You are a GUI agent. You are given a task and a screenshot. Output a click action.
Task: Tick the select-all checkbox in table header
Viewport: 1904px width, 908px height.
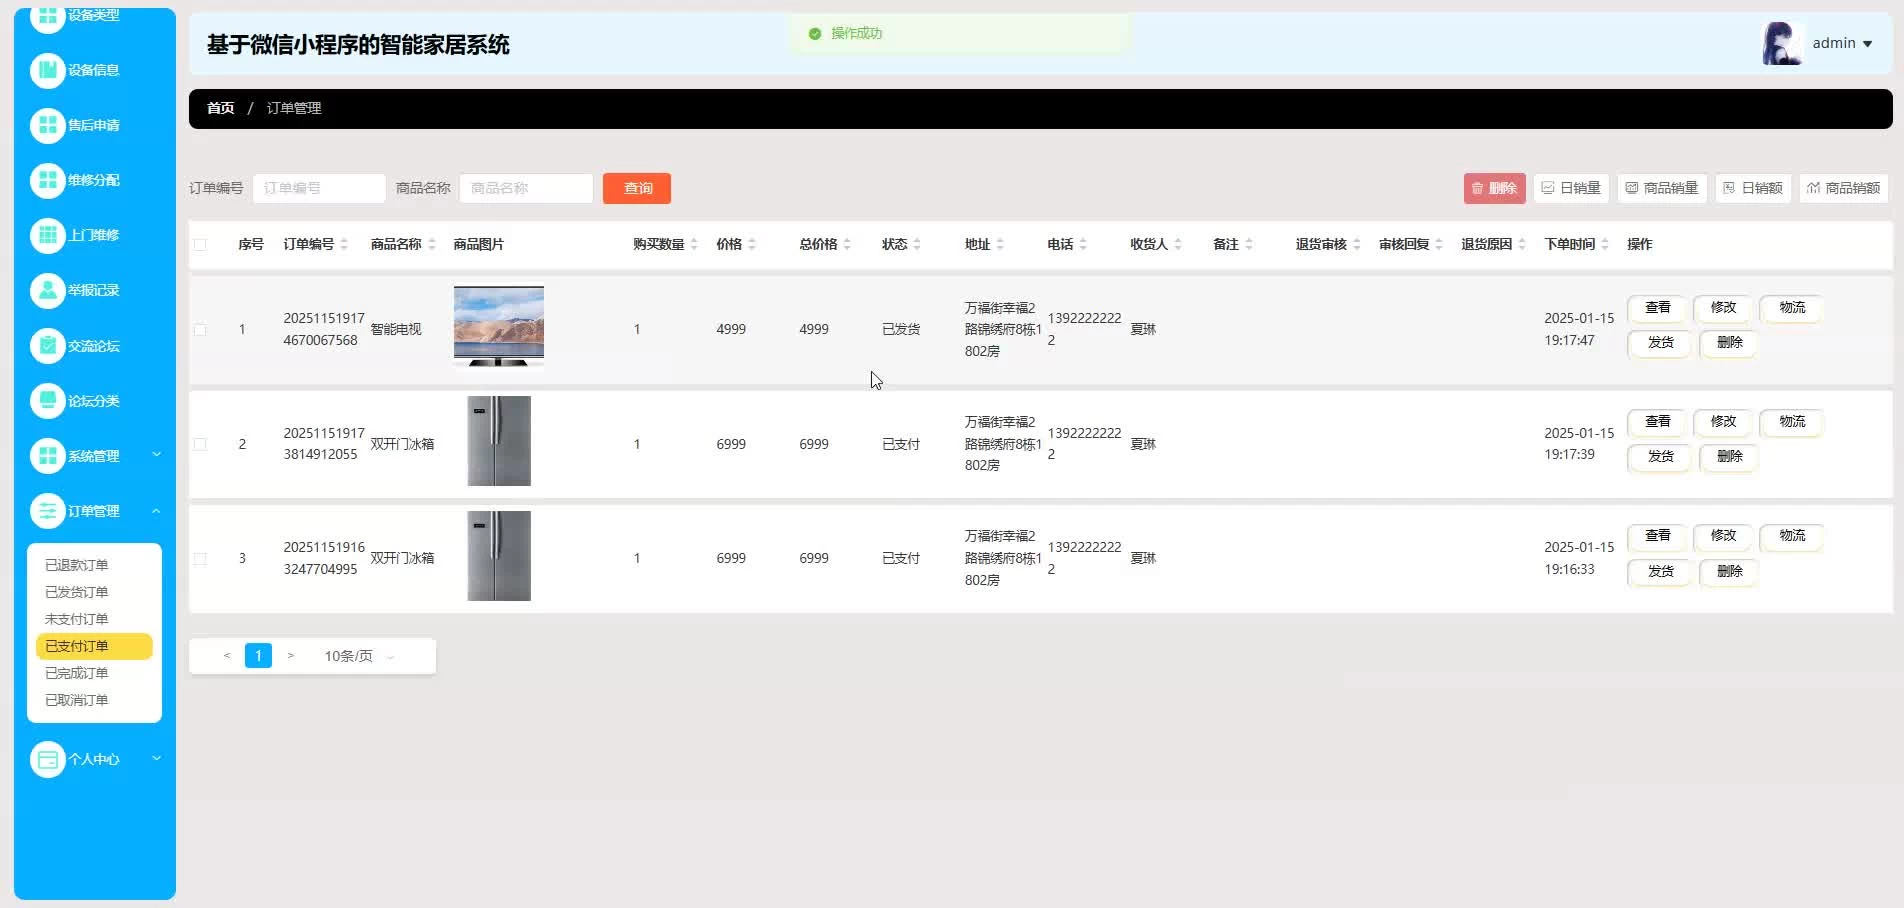[200, 244]
